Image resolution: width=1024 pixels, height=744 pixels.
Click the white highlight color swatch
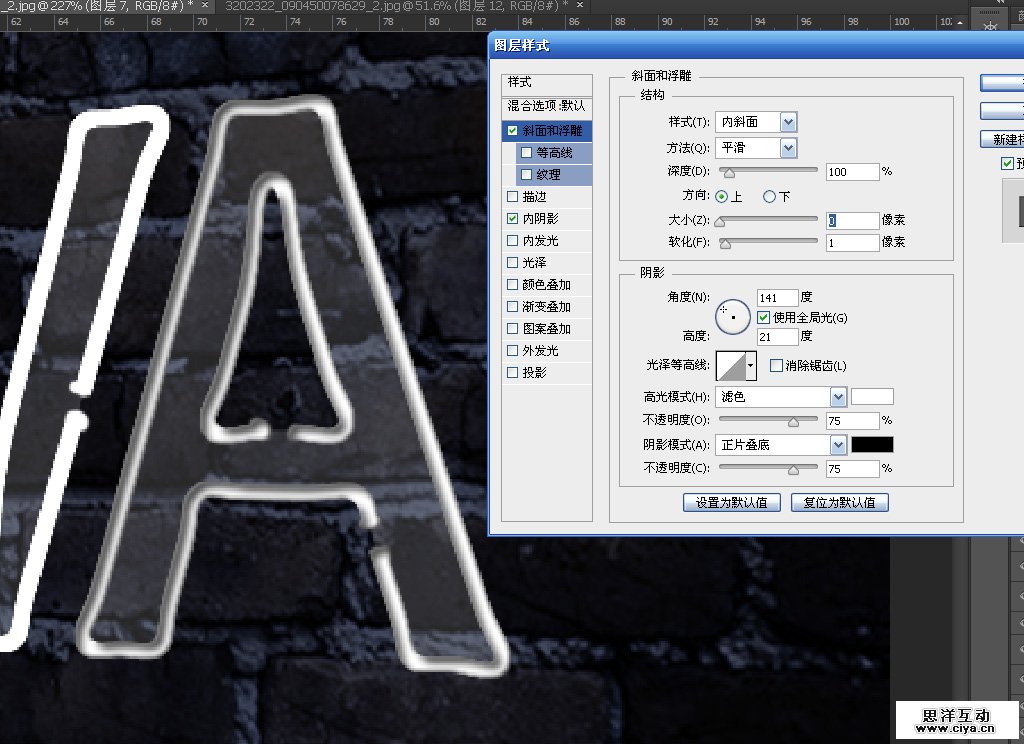[872, 397]
